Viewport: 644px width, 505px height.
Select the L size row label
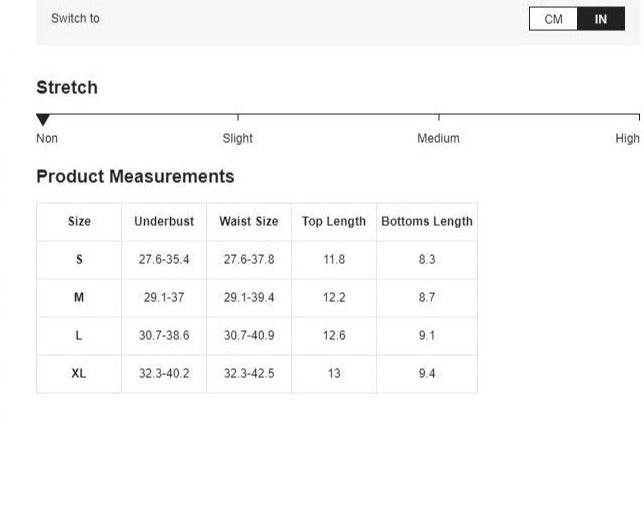(x=79, y=335)
